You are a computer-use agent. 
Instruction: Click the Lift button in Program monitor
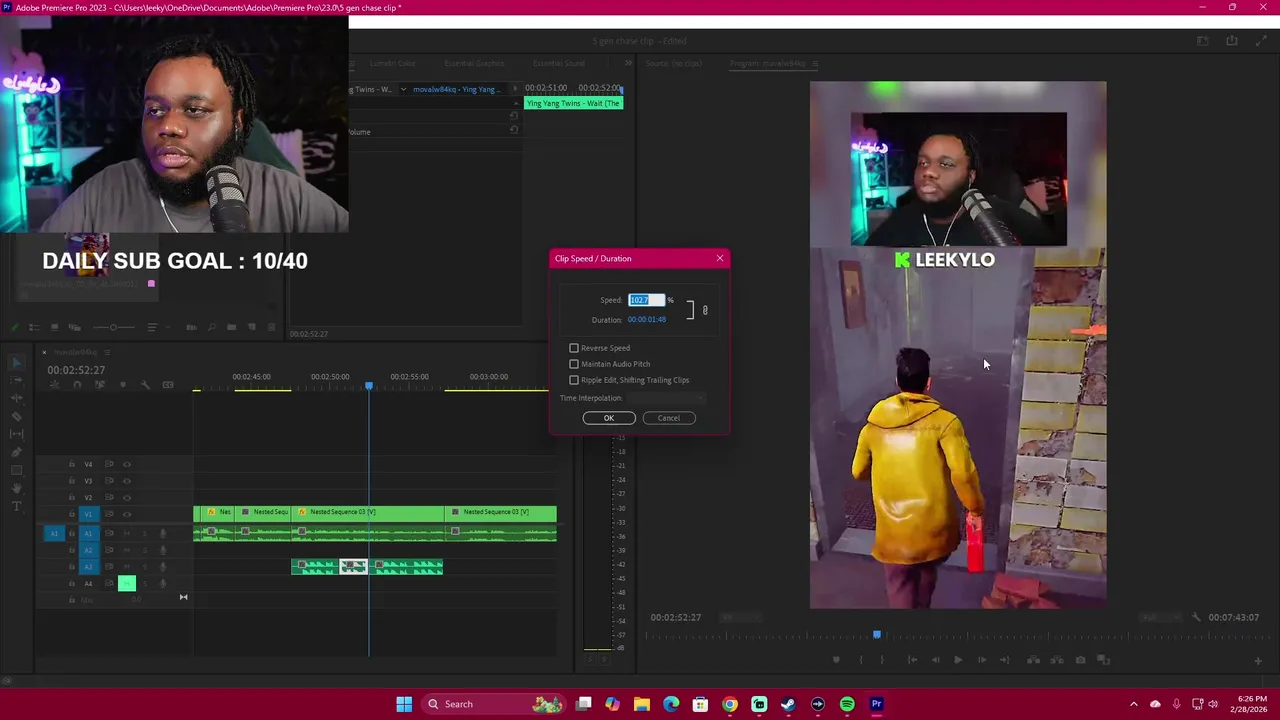(1032, 660)
